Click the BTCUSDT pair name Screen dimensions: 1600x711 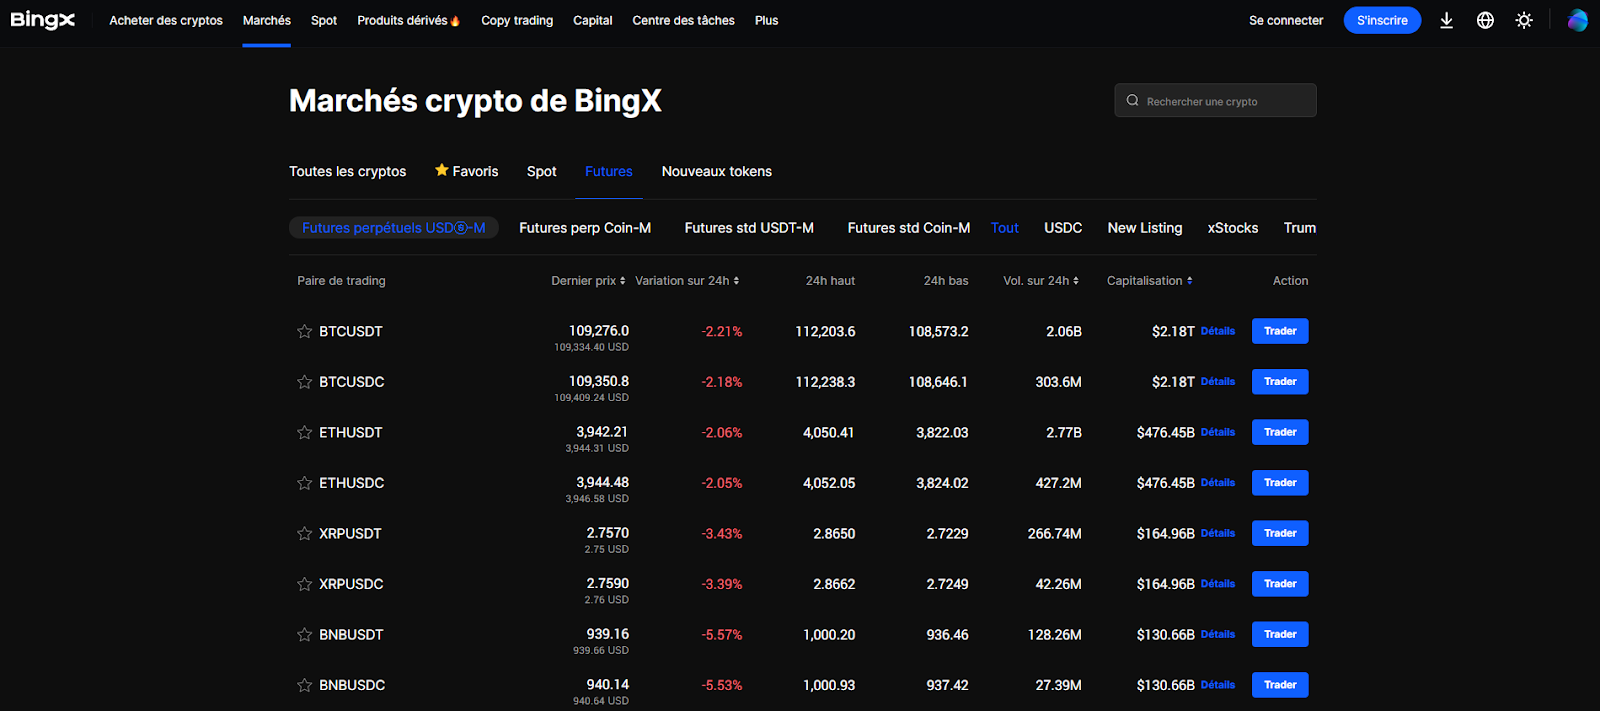[351, 331]
